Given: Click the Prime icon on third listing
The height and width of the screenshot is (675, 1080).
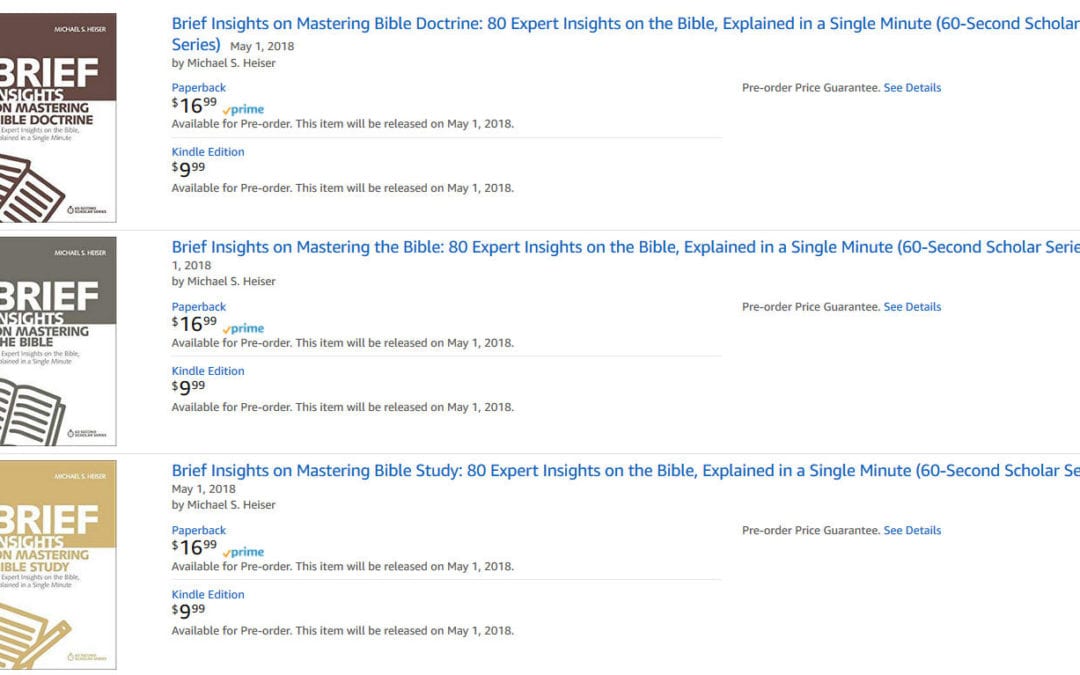Looking at the screenshot, I should 243,552.
